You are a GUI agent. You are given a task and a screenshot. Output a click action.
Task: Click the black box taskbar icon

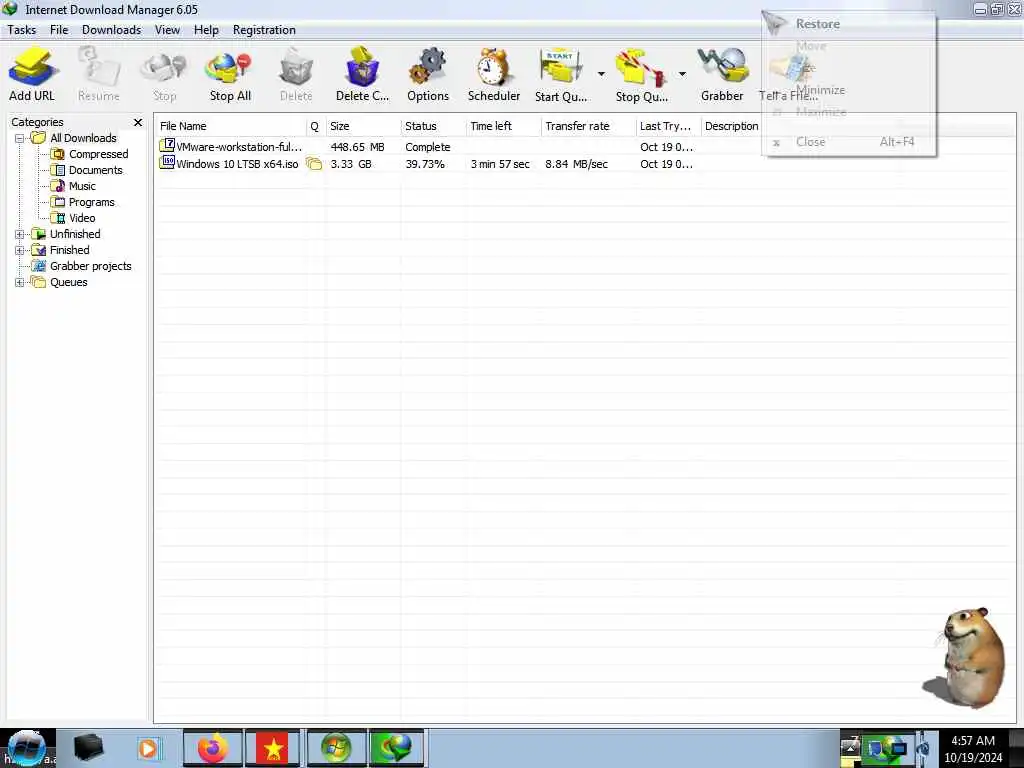[88, 748]
